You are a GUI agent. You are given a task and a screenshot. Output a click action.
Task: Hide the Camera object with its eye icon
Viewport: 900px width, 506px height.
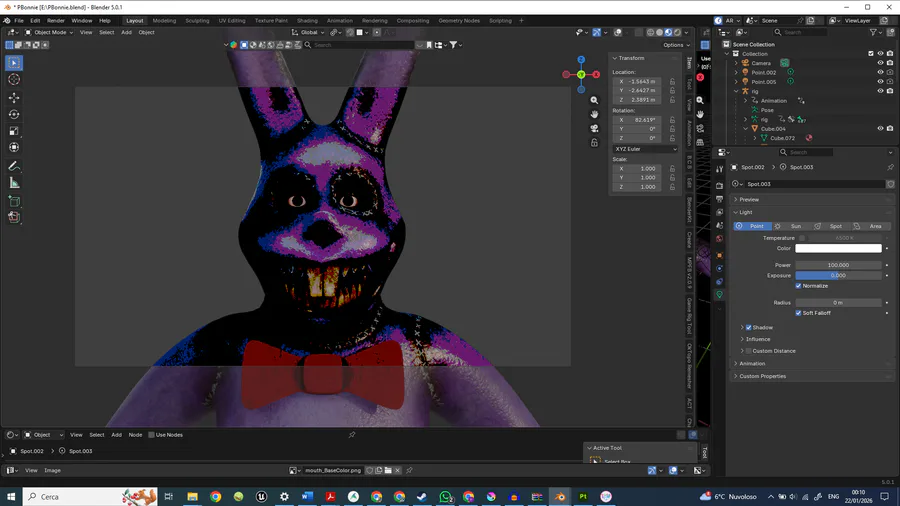click(880, 63)
